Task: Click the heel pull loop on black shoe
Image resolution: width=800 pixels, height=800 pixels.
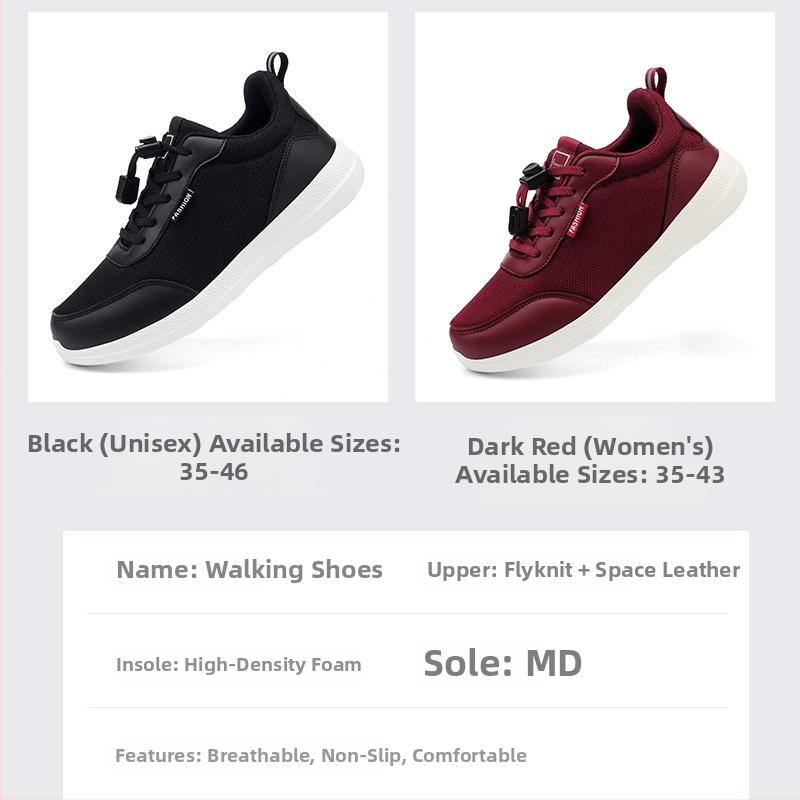Action: point(277,65)
